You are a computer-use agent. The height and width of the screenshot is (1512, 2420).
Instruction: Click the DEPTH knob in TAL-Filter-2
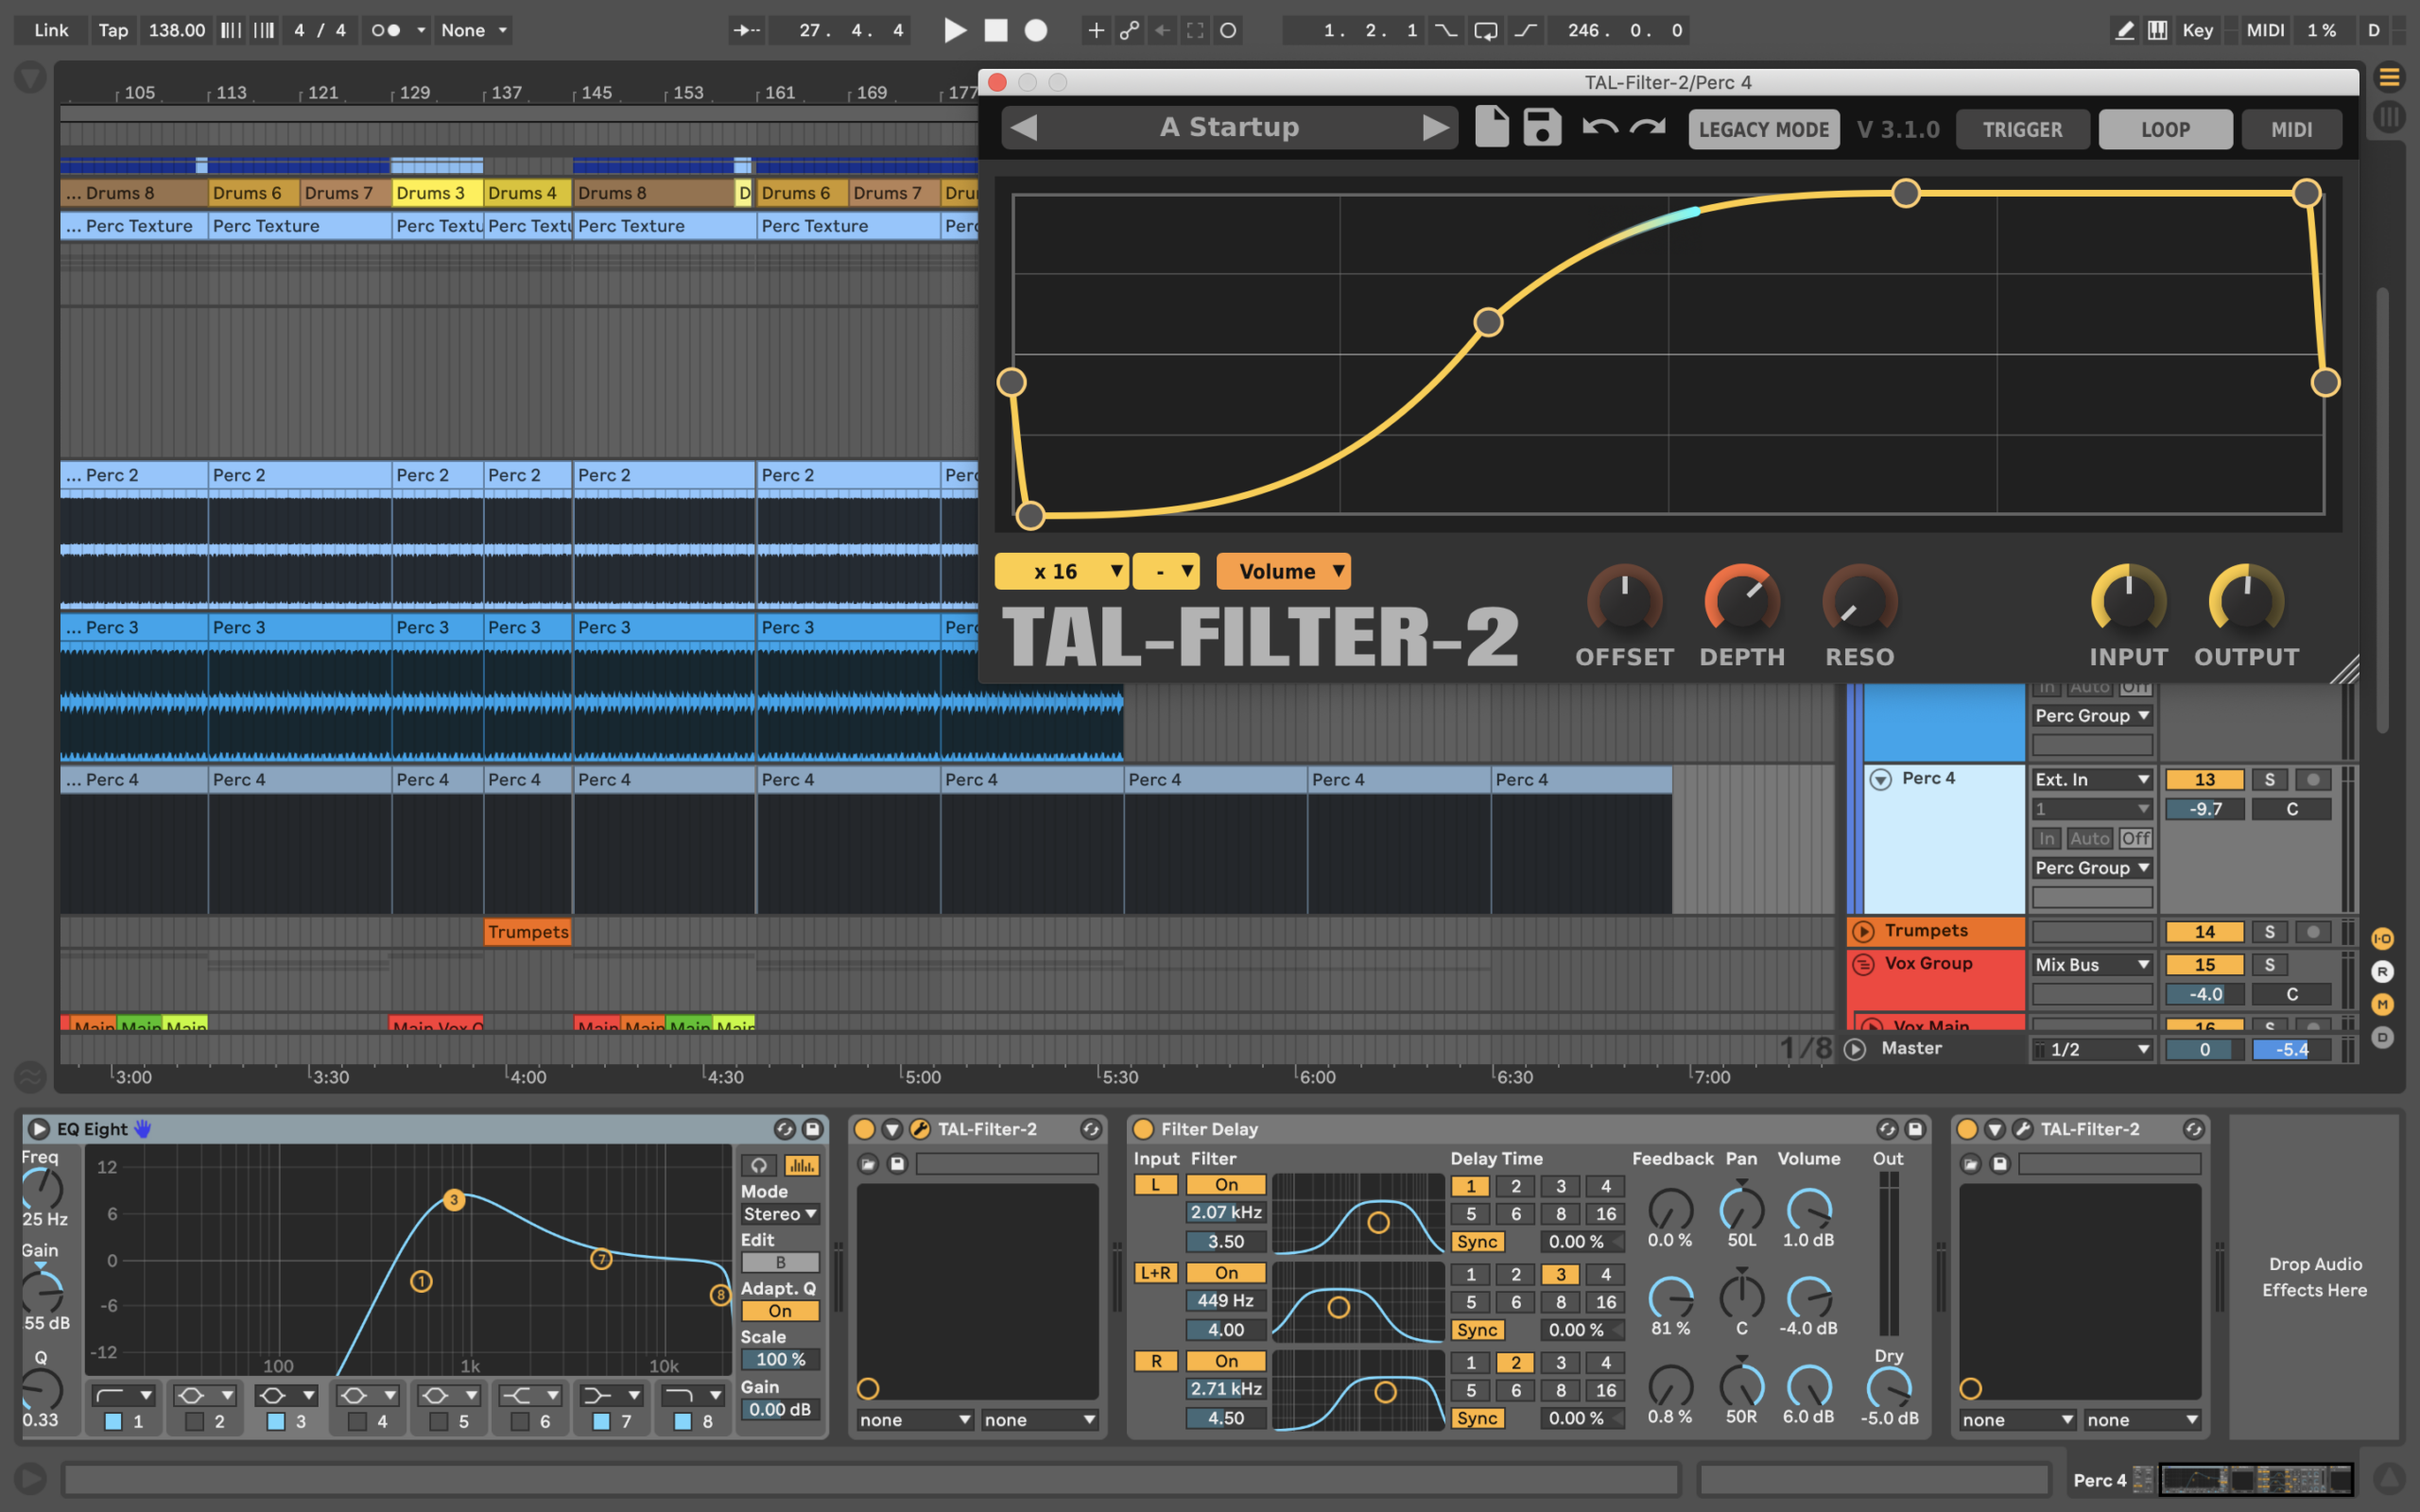(x=1741, y=600)
